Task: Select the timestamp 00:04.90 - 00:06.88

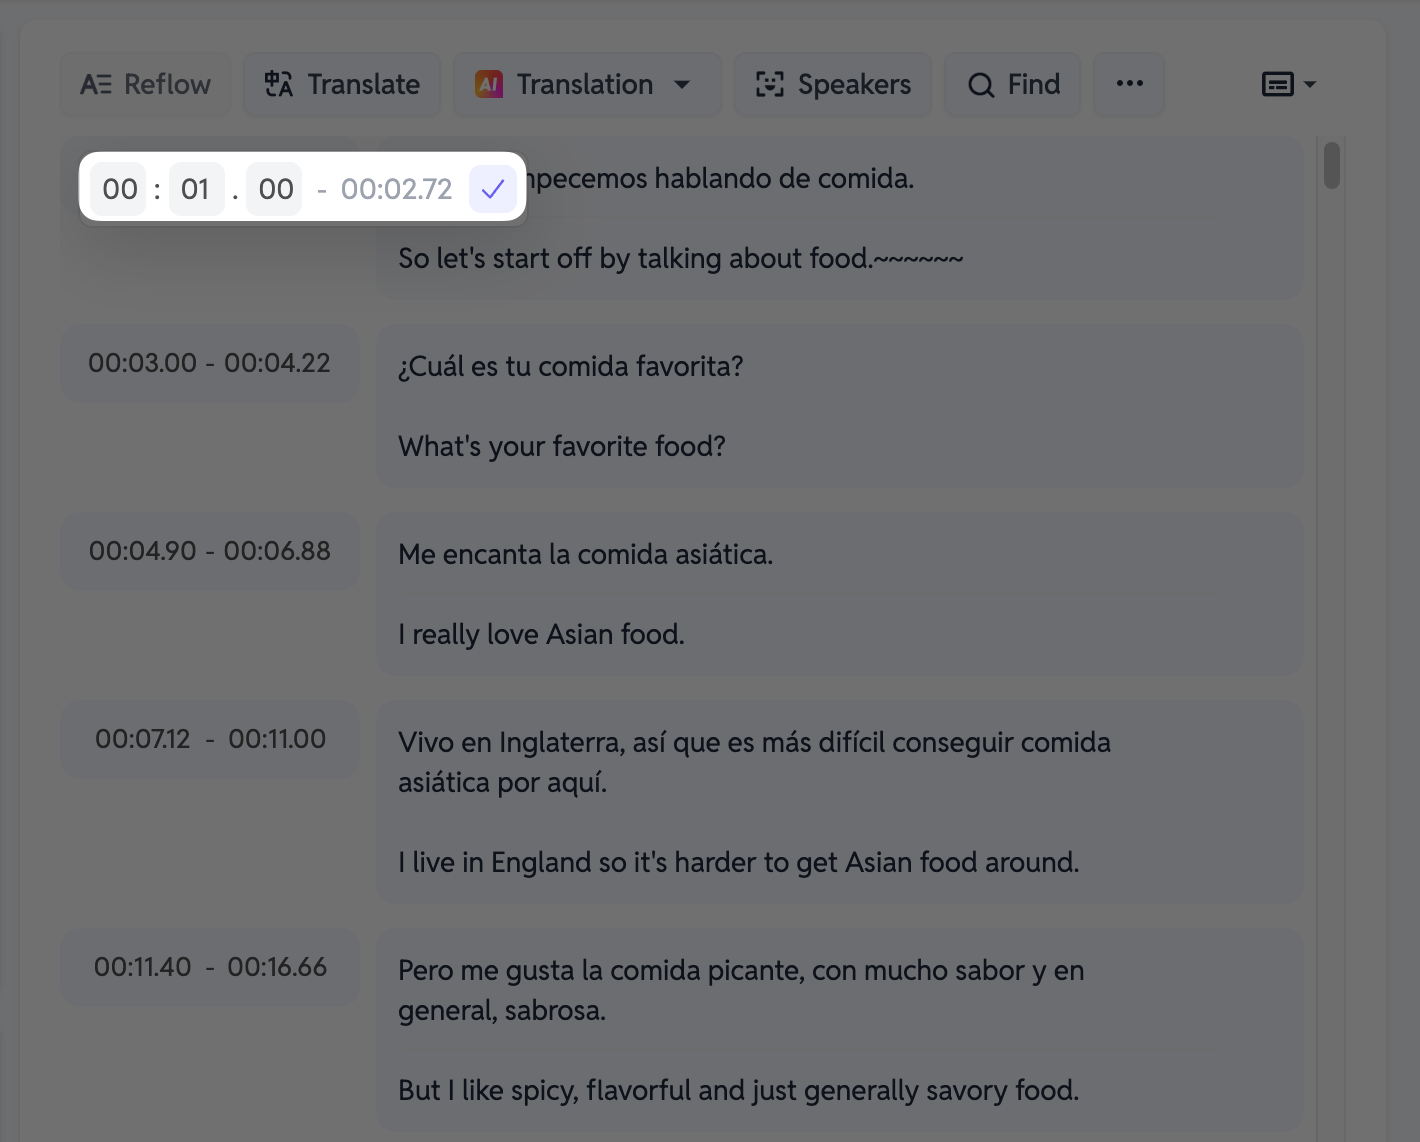Action: 210,551
